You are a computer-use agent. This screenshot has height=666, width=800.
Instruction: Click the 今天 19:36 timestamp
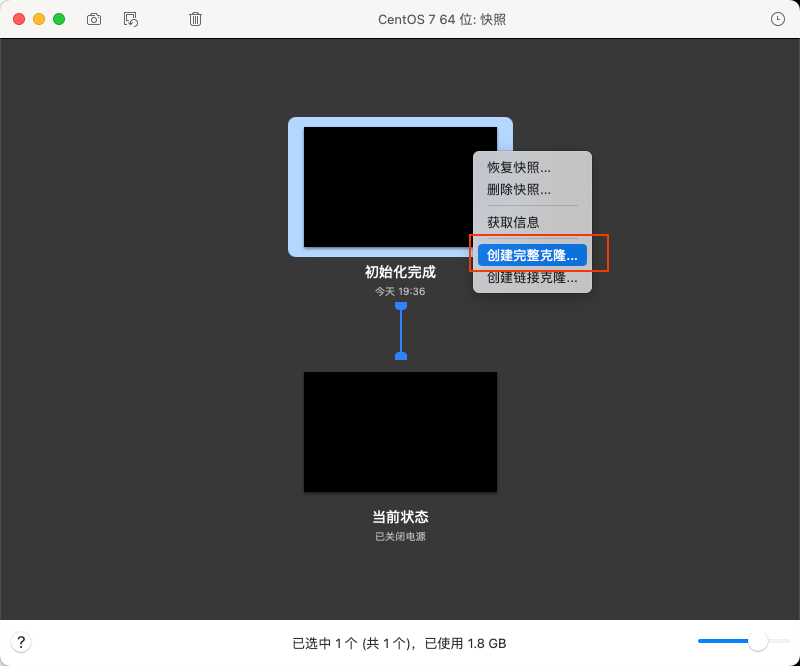coord(400,291)
